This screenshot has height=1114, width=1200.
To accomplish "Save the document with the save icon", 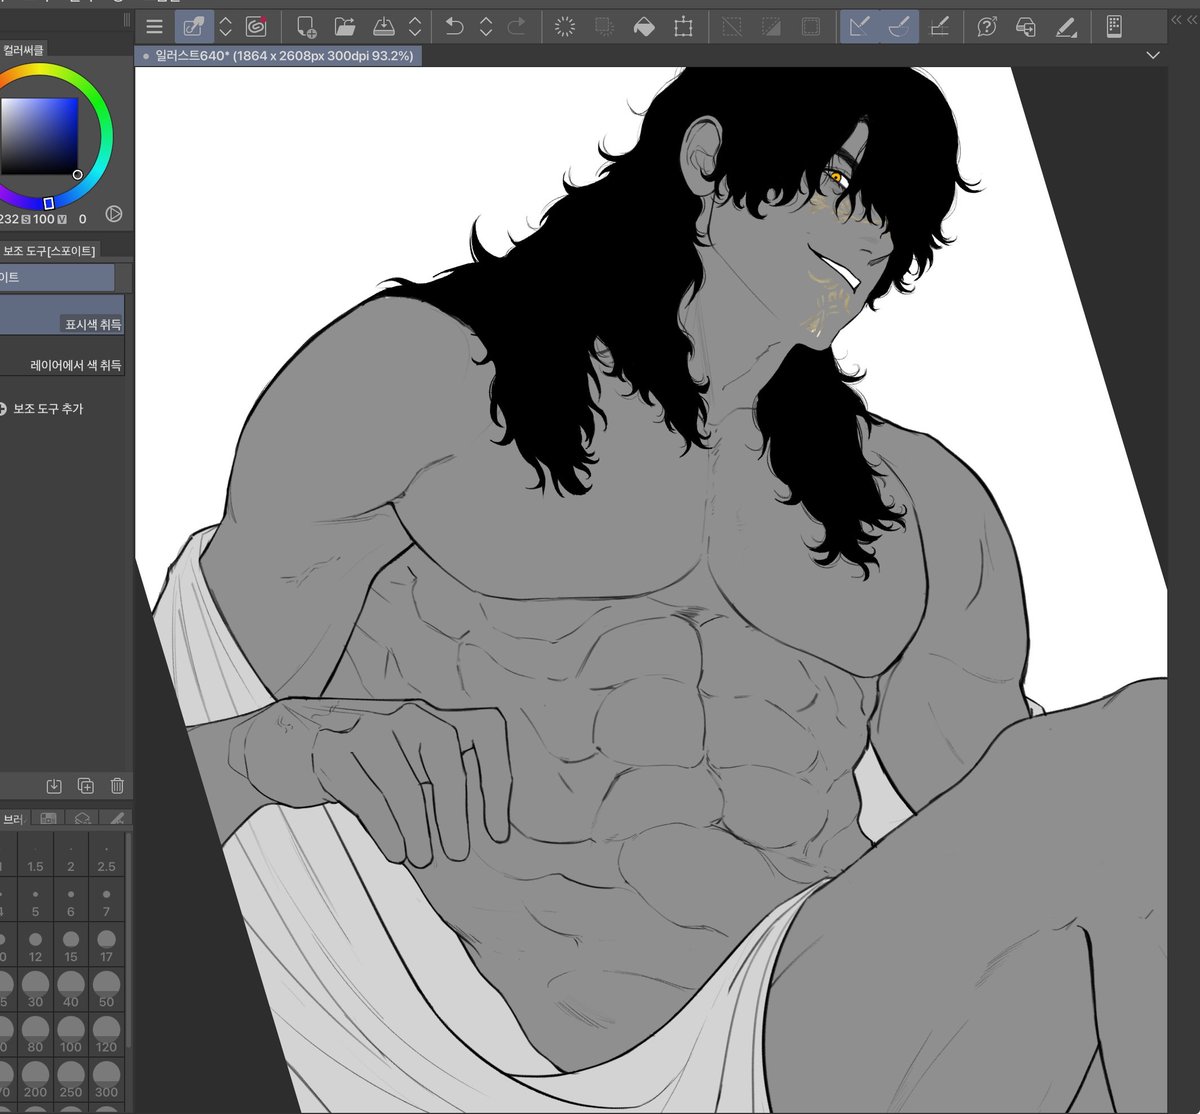I will 384,27.
